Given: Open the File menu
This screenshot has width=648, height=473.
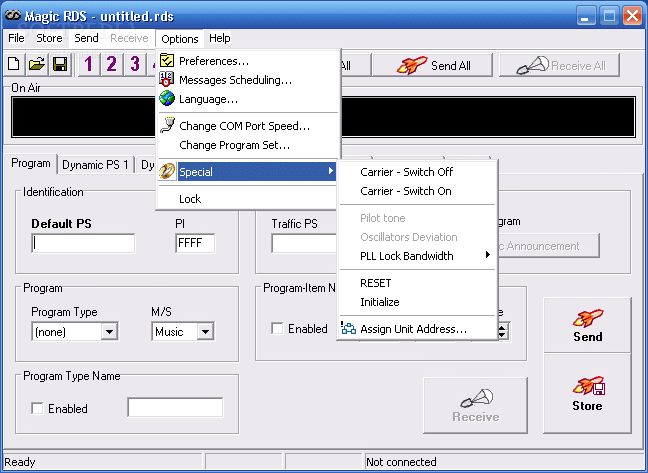Looking at the screenshot, I should 16,38.
